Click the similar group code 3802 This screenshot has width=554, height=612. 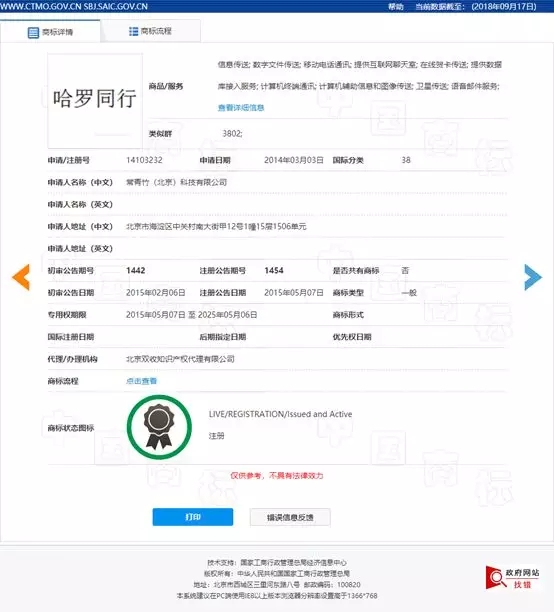click(232, 133)
